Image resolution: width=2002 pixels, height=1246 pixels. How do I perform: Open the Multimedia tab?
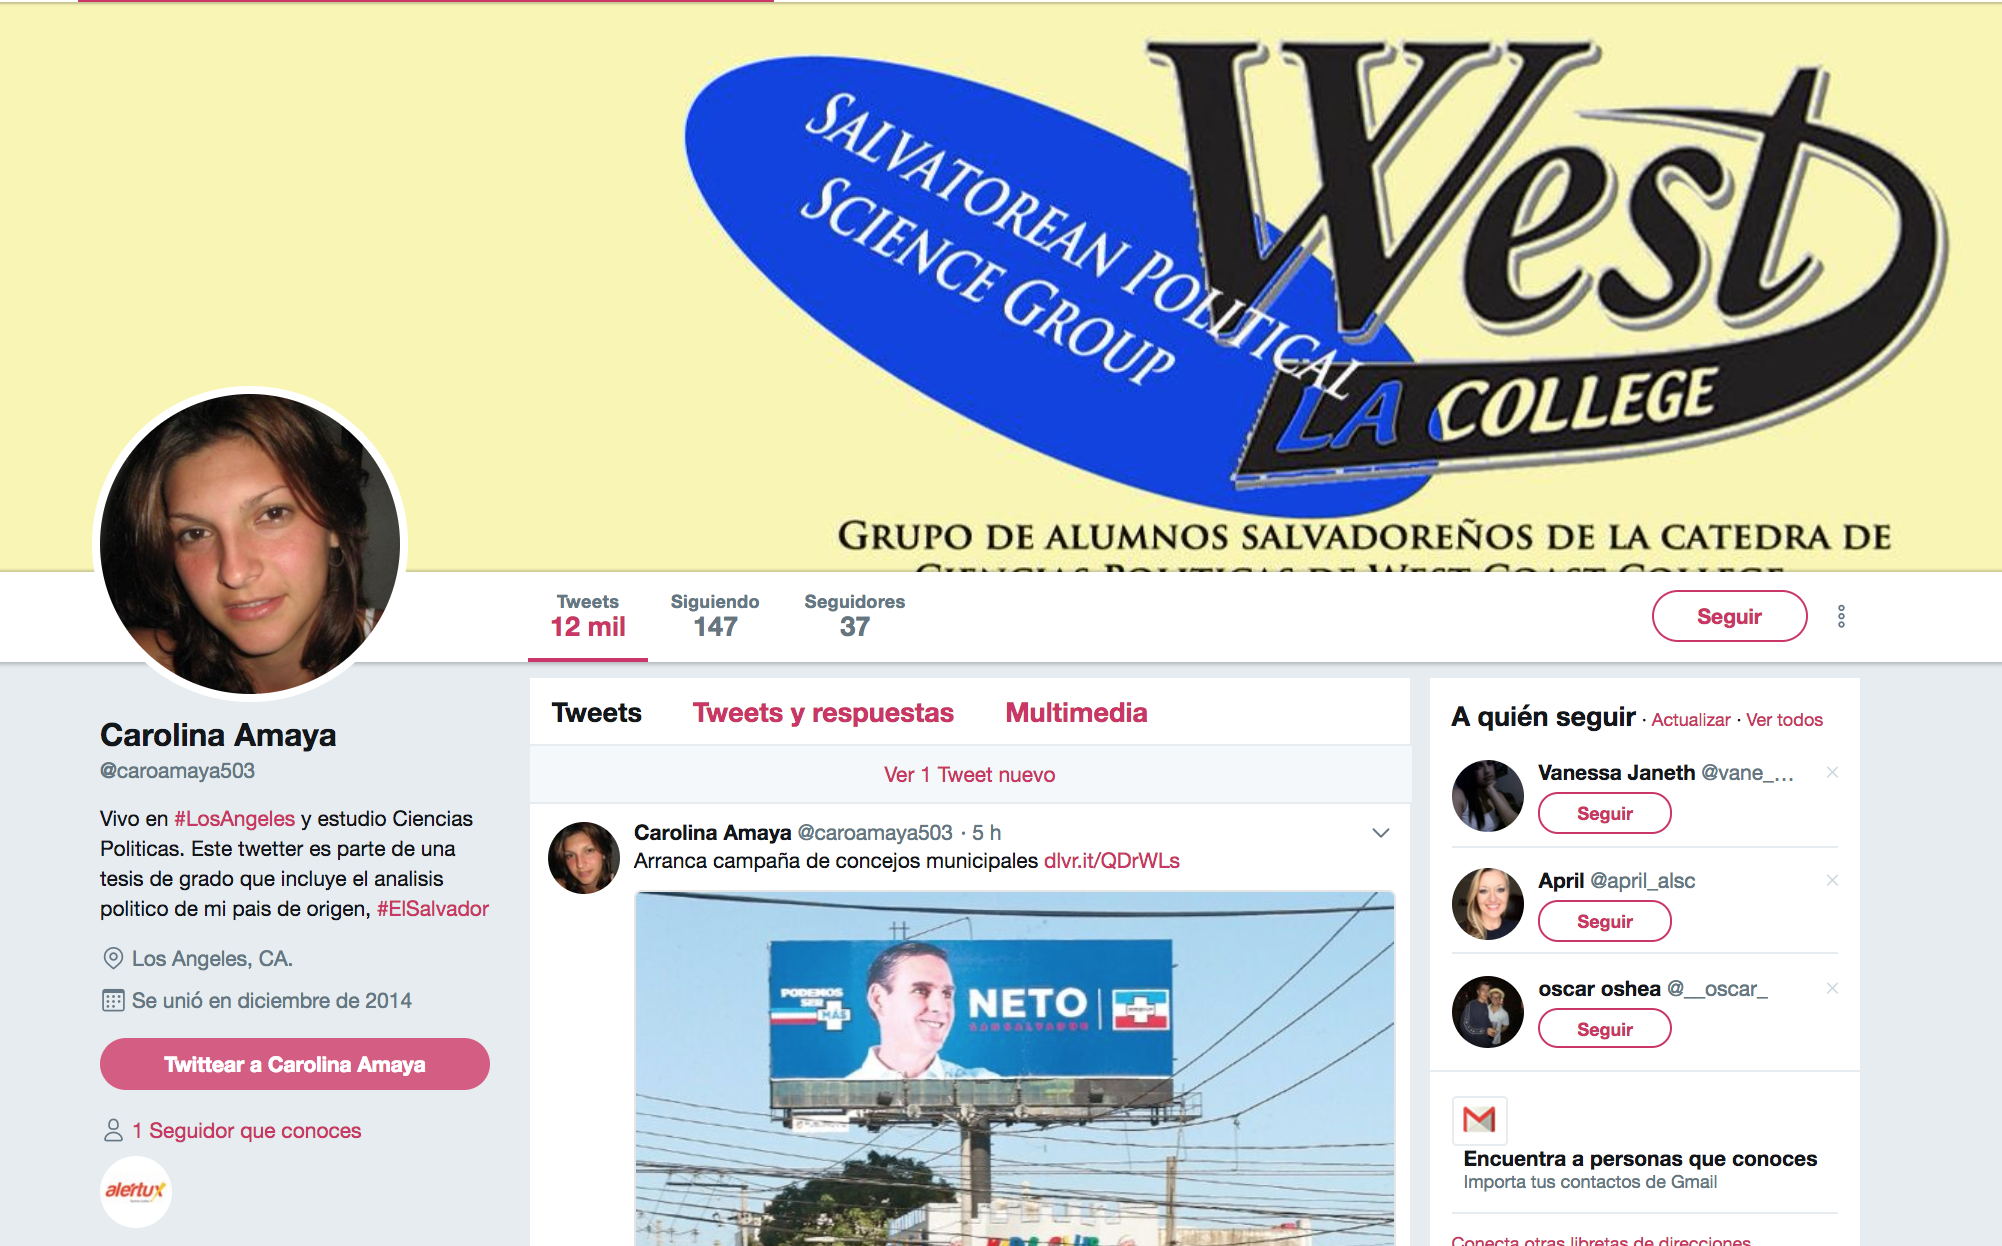(x=1076, y=712)
